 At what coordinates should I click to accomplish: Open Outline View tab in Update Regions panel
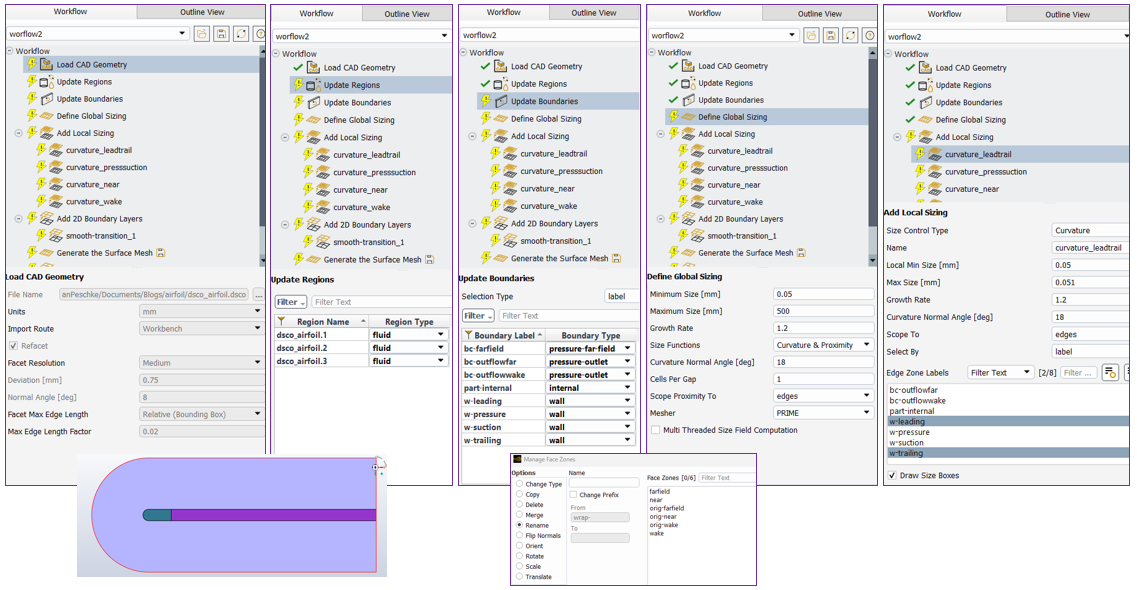pos(407,14)
